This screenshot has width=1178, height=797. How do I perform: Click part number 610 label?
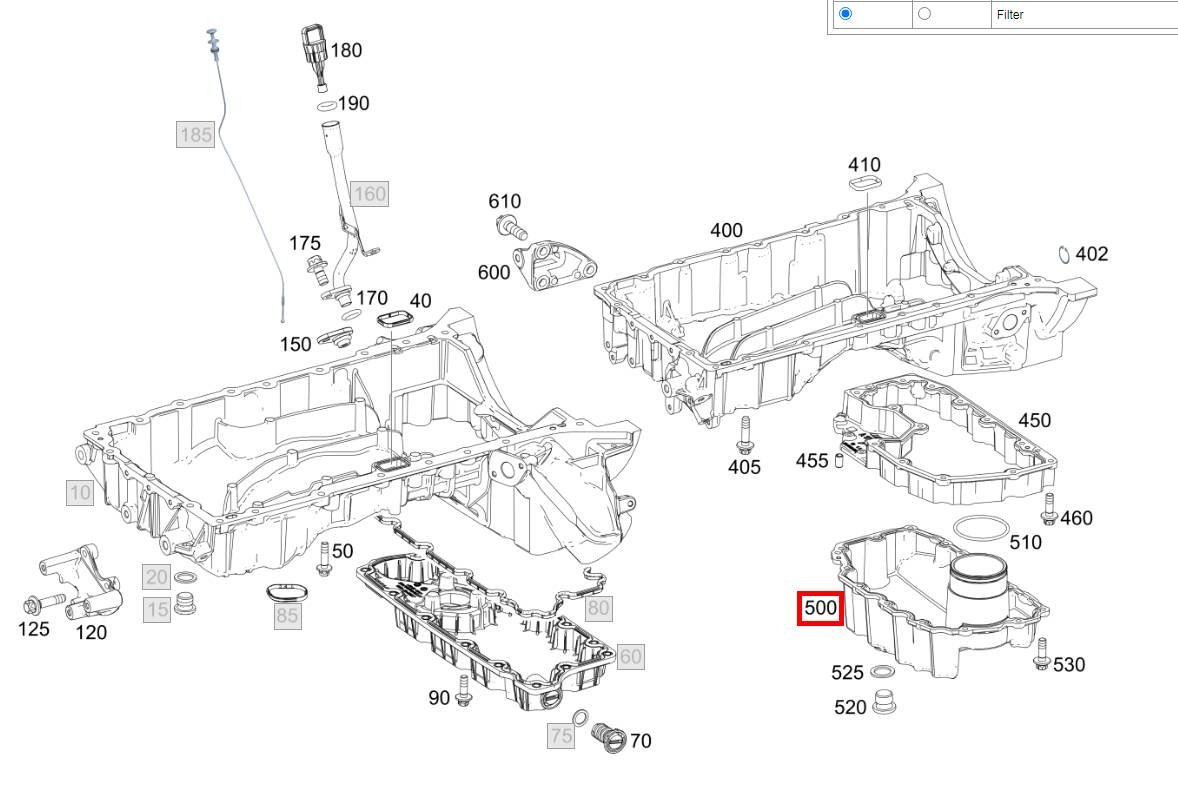(x=505, y=202)
